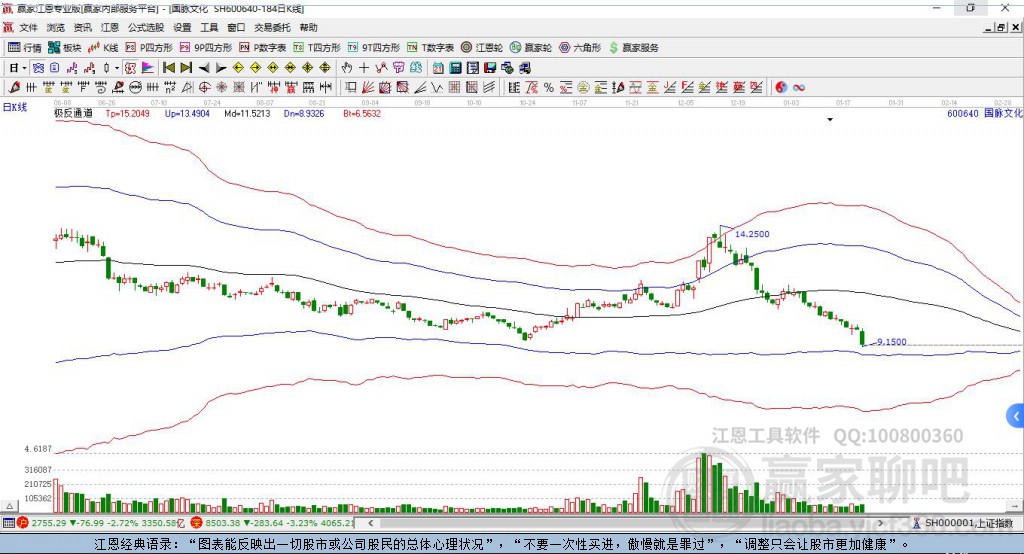Image resolution: width=1024 pixels, height=554 pixels.
Task: Open the 资讯 menu
Action: pos(82,27)
